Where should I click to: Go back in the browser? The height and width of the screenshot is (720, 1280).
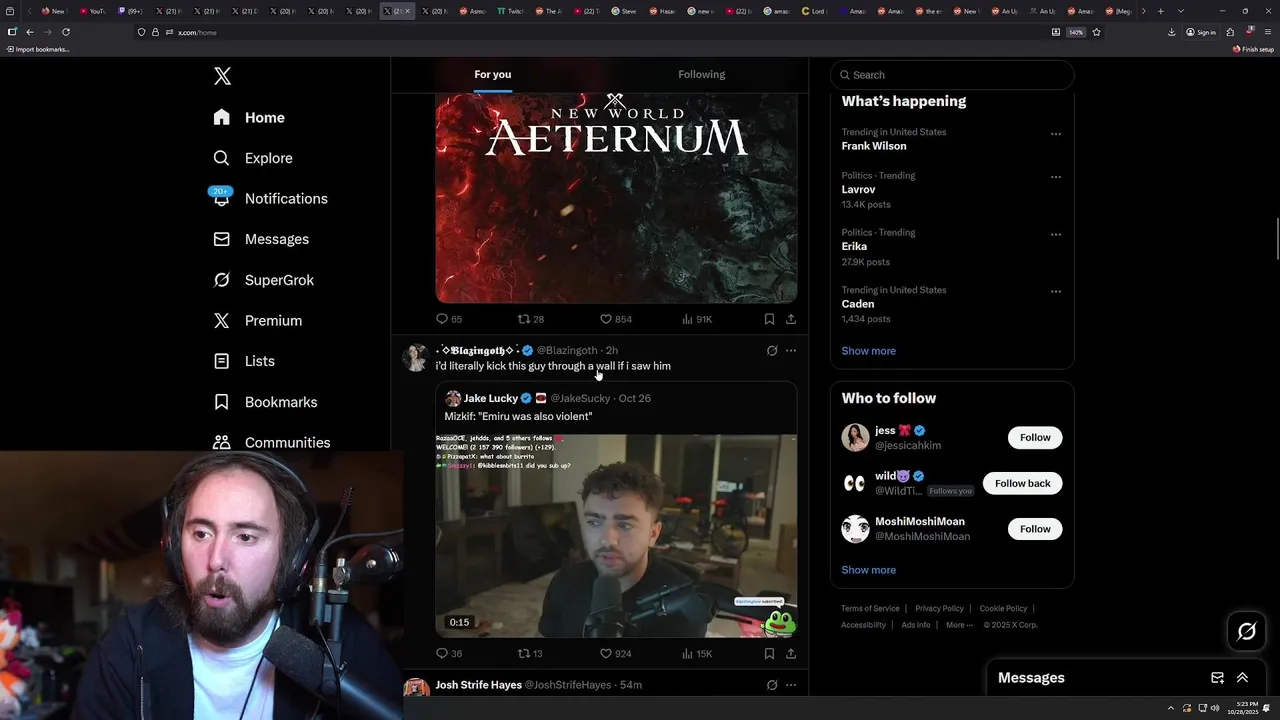coord(30,32)
